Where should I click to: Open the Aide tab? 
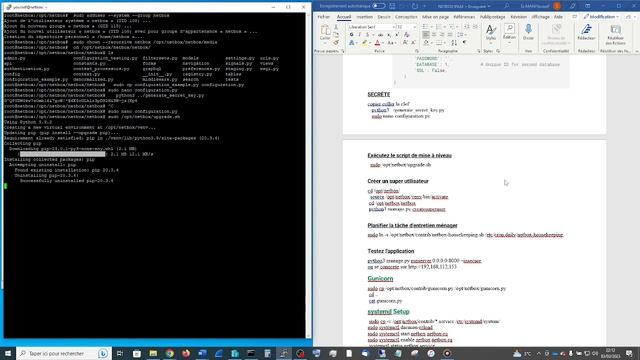[x=558, y=17]
